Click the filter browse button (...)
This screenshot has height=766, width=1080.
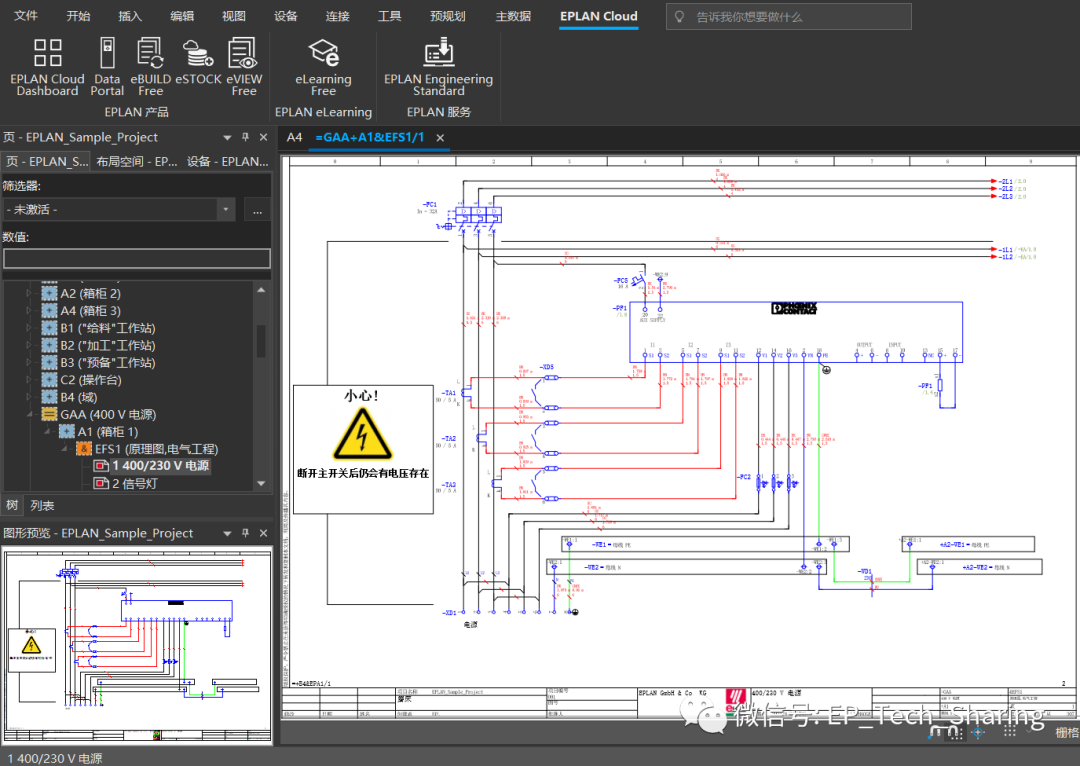[x=257, y=210]
